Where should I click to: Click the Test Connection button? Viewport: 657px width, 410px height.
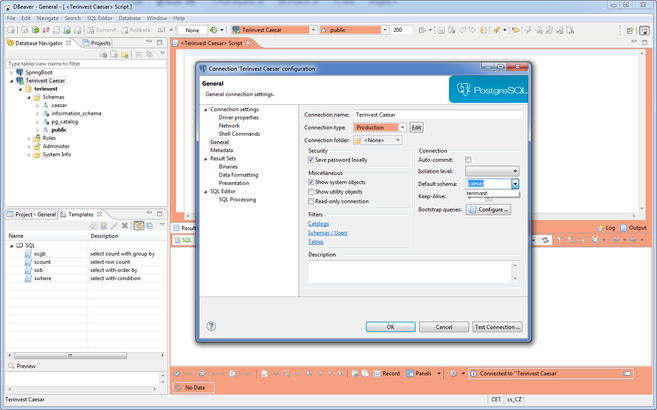tap(497, 327)
